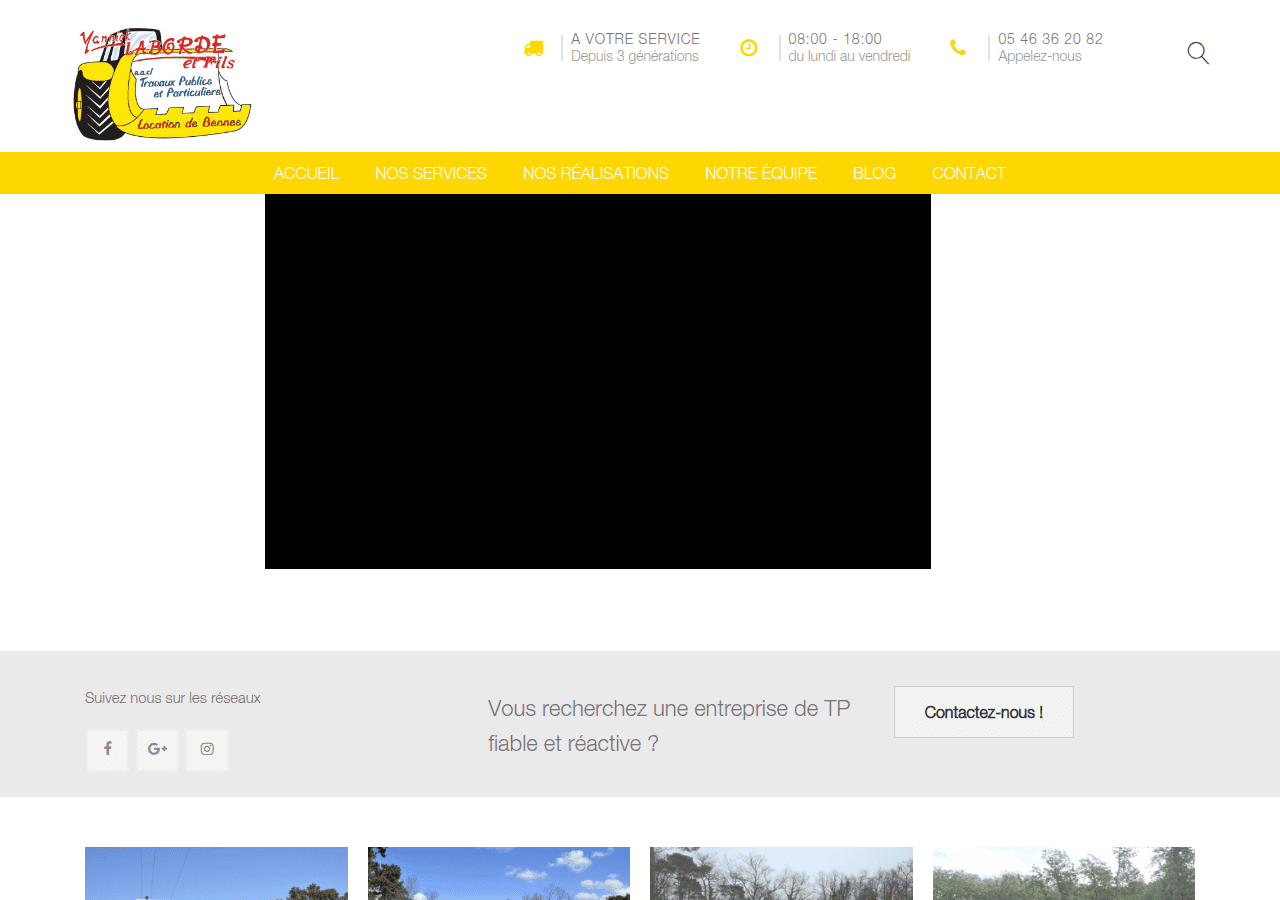Click the Contactez-nous ! button

tap(984, 712)
